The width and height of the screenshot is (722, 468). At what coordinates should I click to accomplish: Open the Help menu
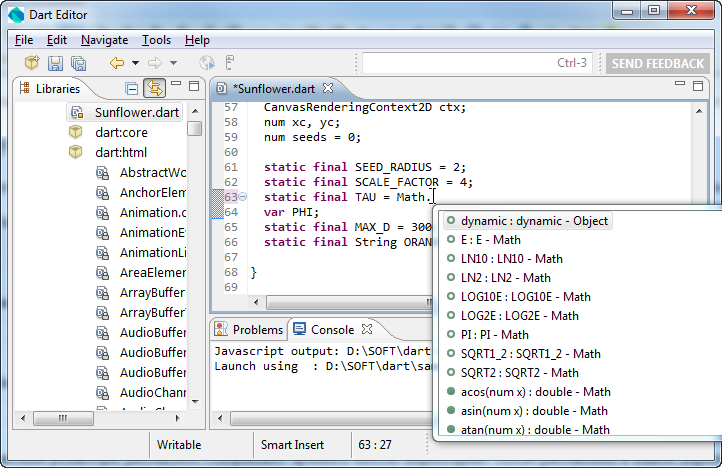[x=197, y=40]
